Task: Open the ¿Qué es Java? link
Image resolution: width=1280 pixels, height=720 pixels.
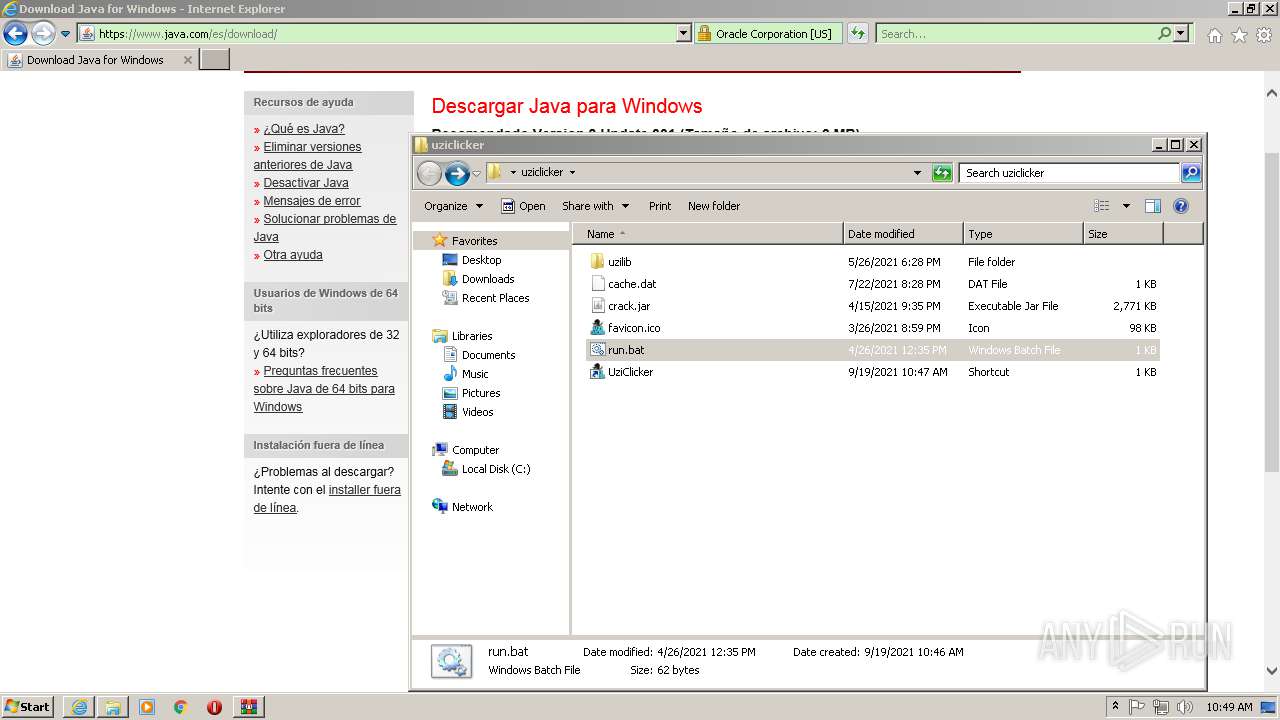Action: (304, 129)
